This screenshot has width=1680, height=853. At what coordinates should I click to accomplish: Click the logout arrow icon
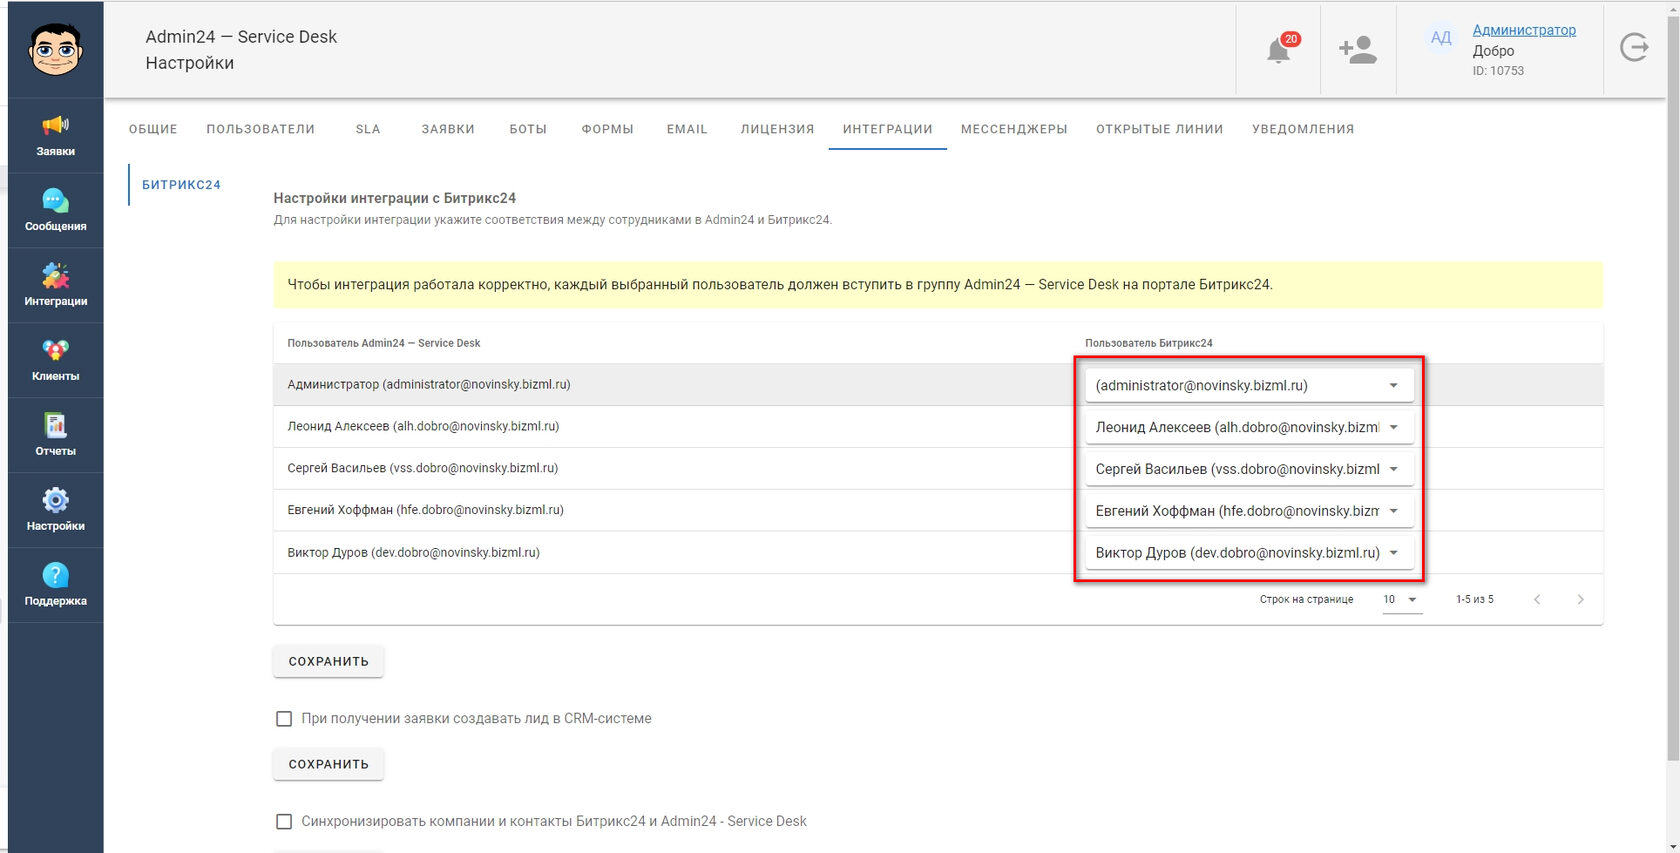(x=1634, y=47)
